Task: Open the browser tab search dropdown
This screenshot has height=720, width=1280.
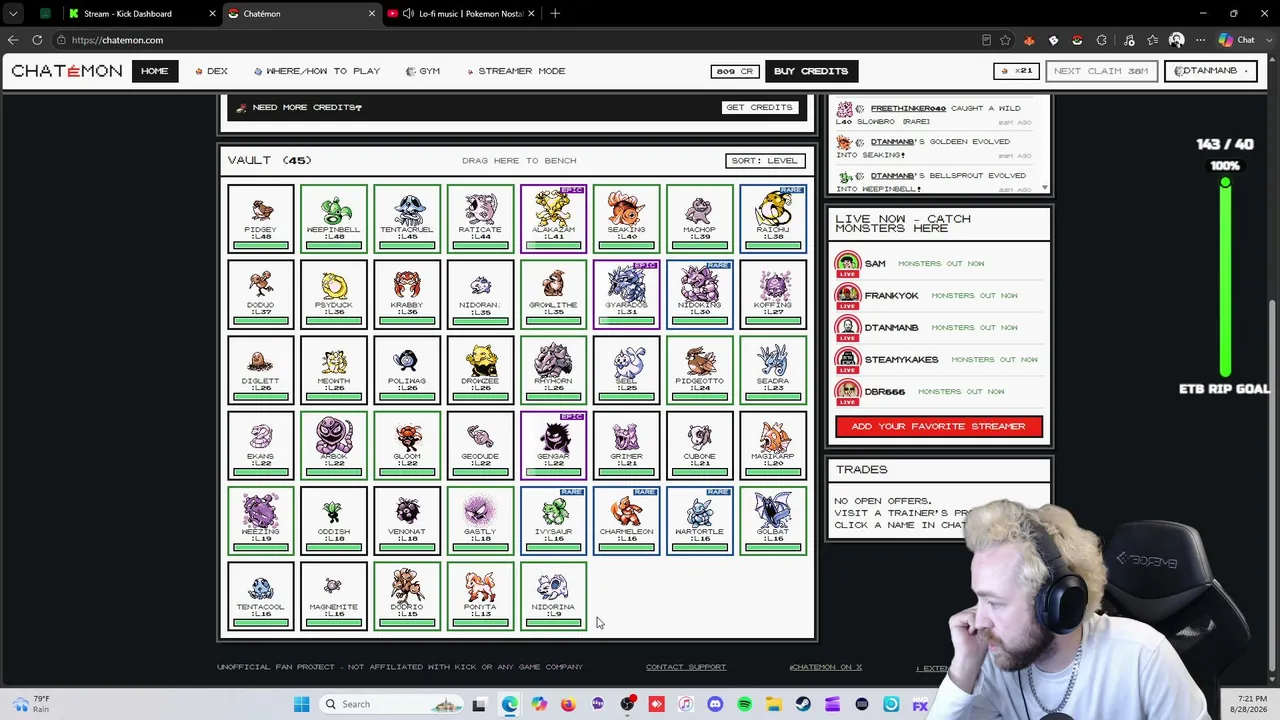Action: click(x=13, y=14)
